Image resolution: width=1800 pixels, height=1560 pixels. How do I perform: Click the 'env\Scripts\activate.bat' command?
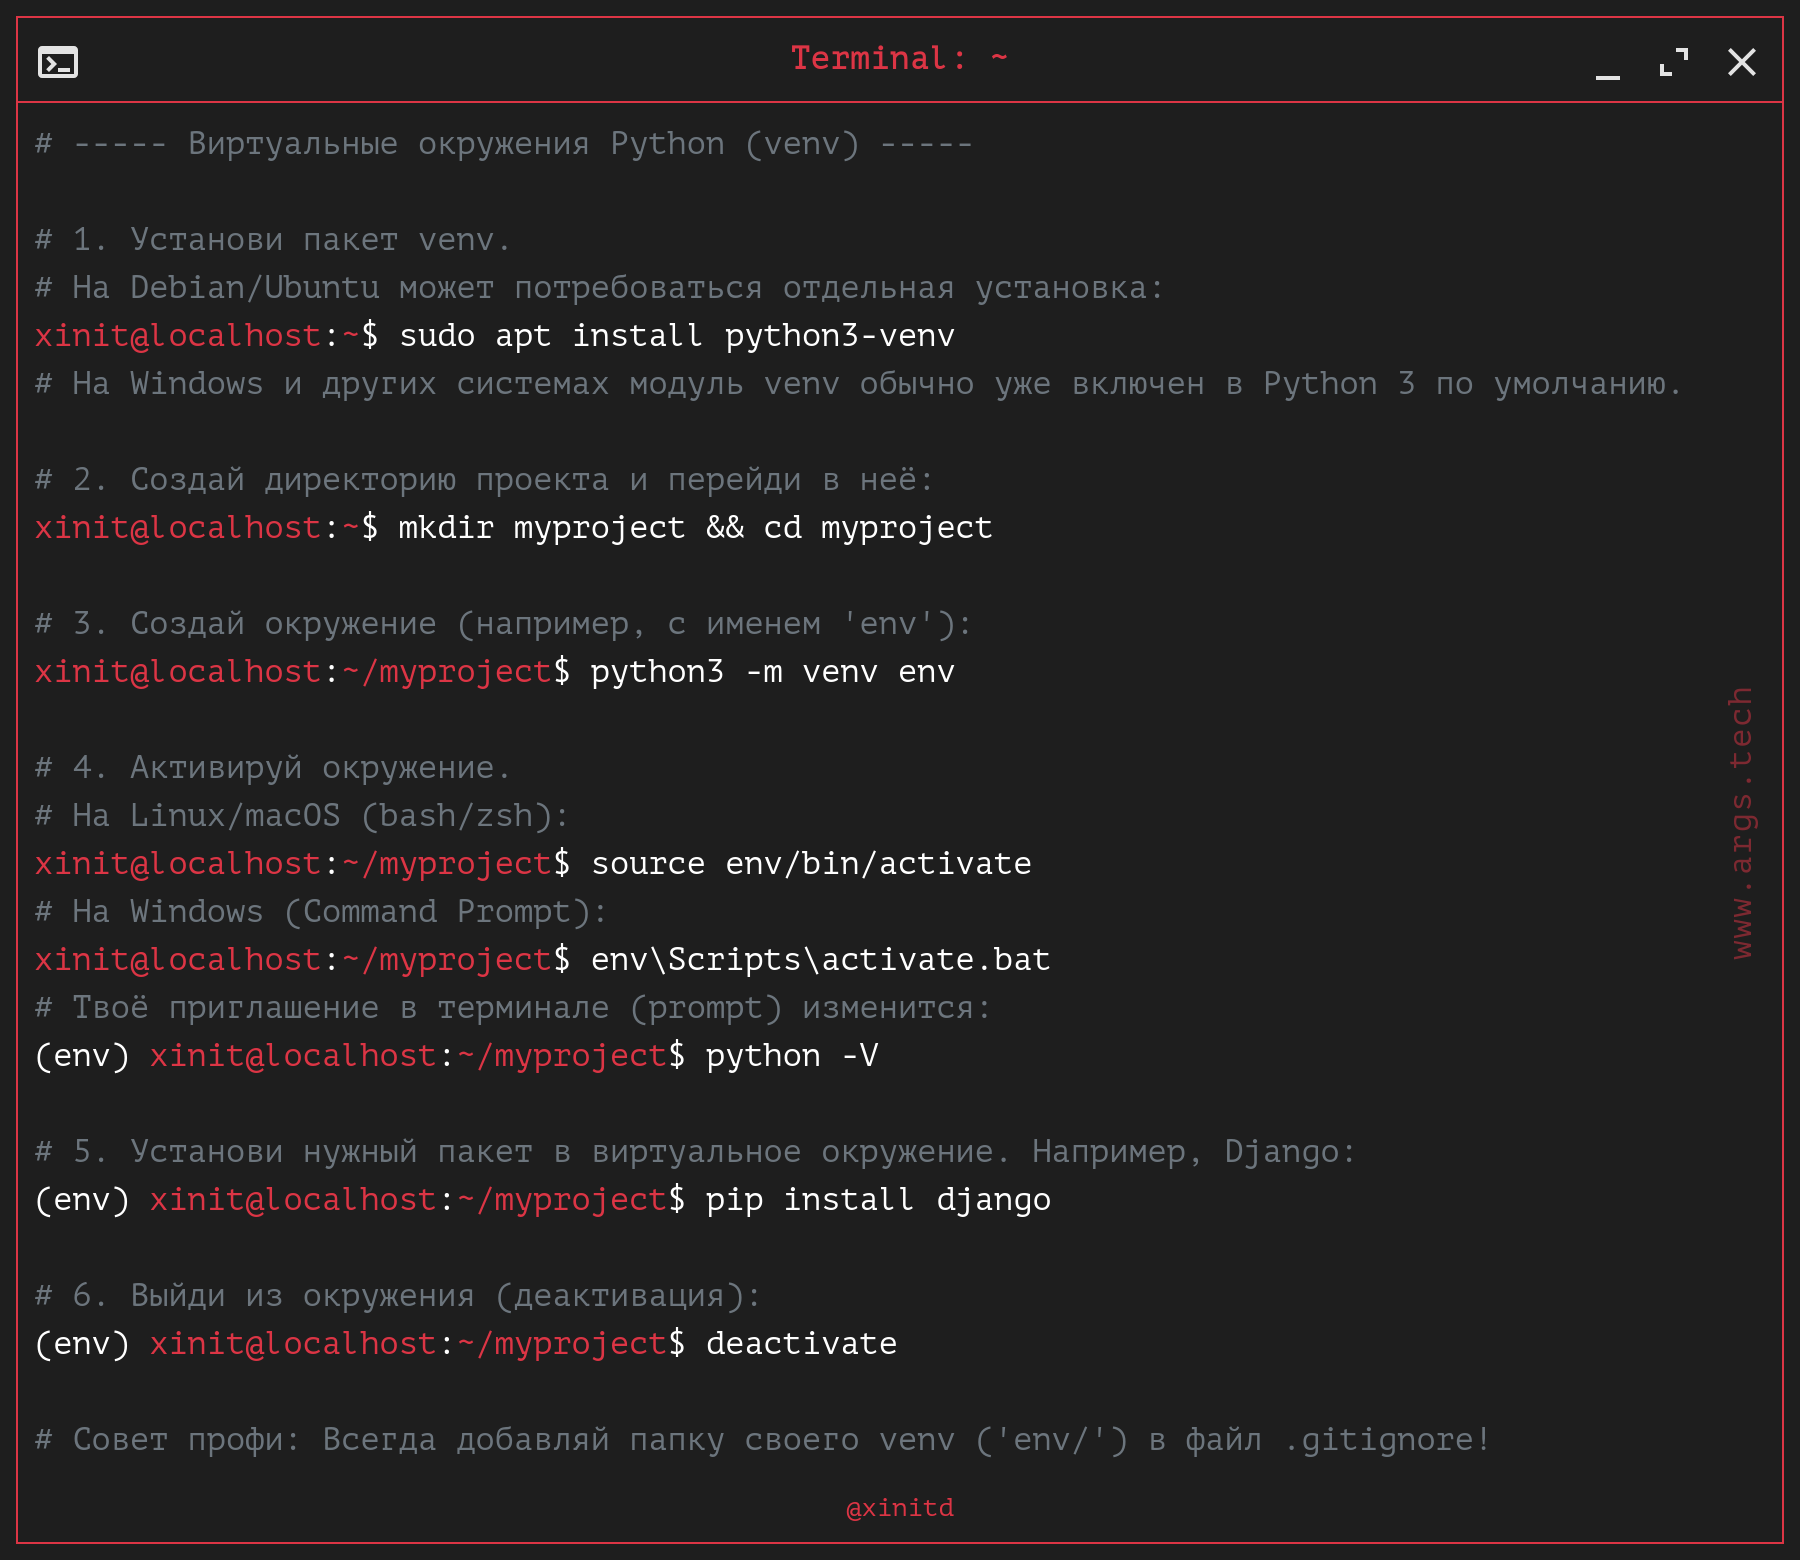coord(820,960)
